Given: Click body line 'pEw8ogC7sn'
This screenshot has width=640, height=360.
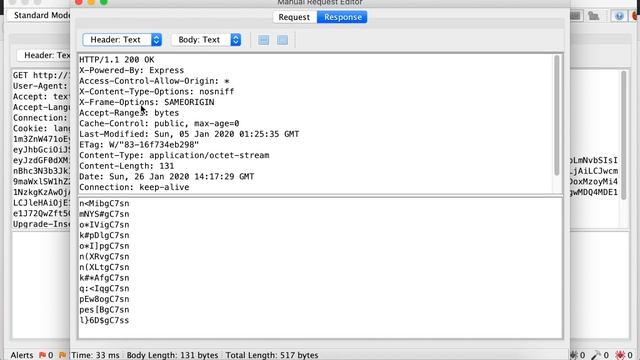Looking at the screenshot, I should (x=104, y=299).
